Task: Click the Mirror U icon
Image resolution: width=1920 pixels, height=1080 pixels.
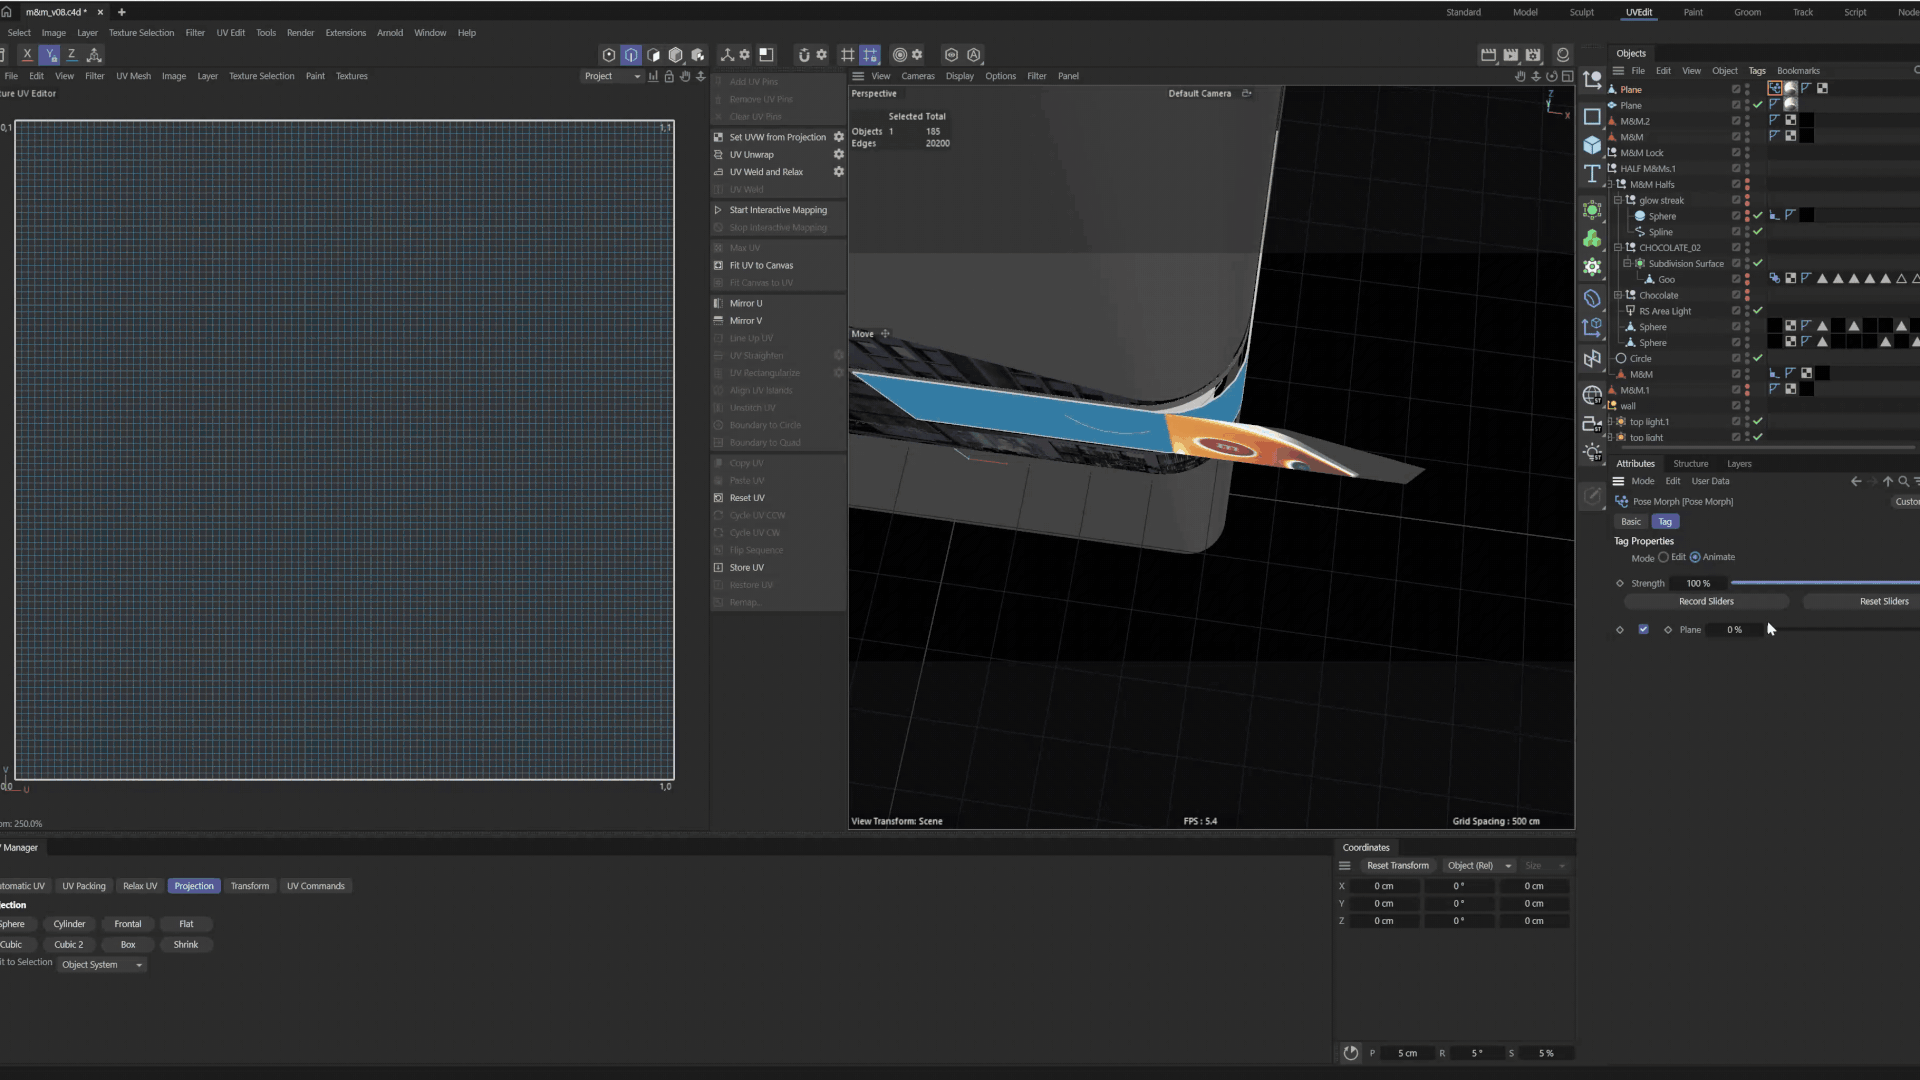Action: [x=718, y=303]
